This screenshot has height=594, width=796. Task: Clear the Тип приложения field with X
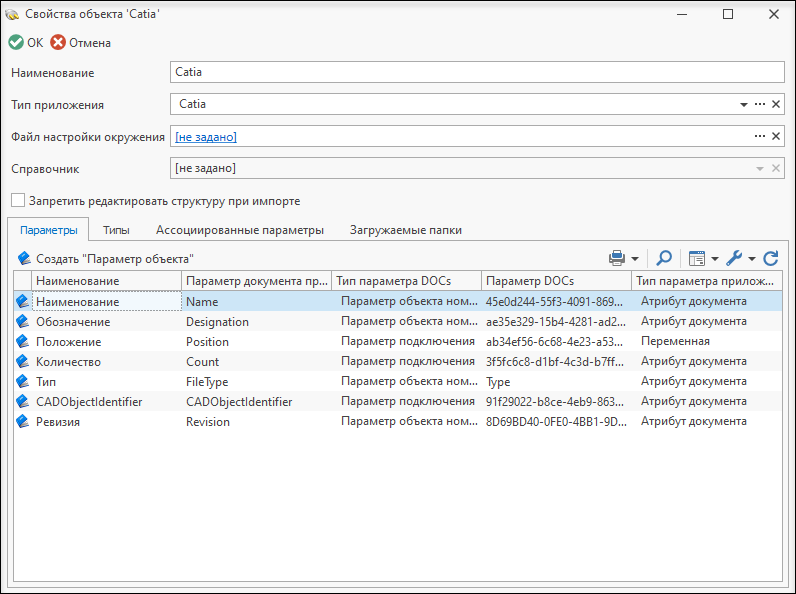tap(776, 104)
